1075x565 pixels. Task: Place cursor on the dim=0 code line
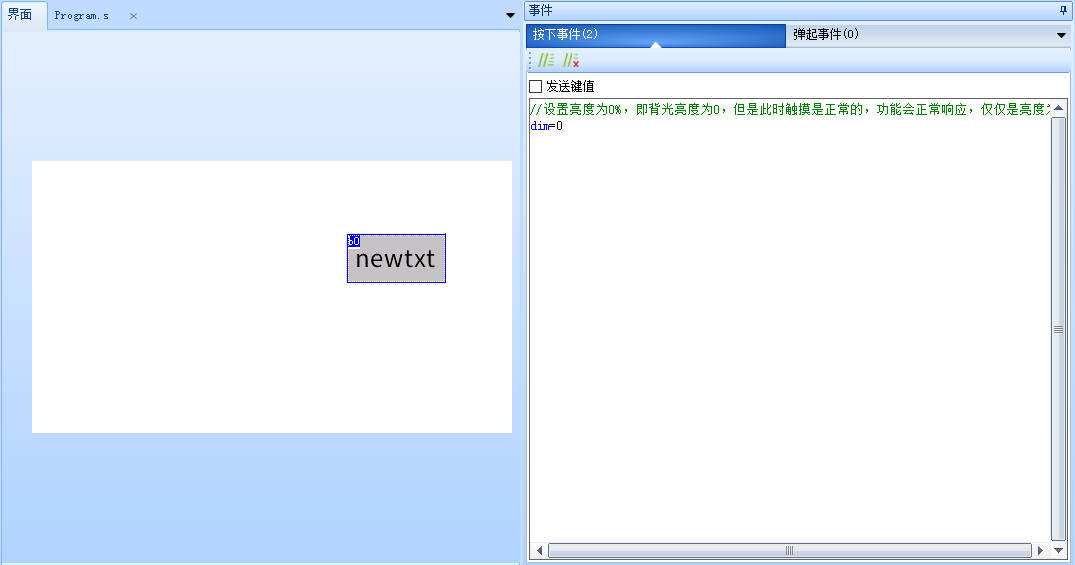click(x=547, y=126)
